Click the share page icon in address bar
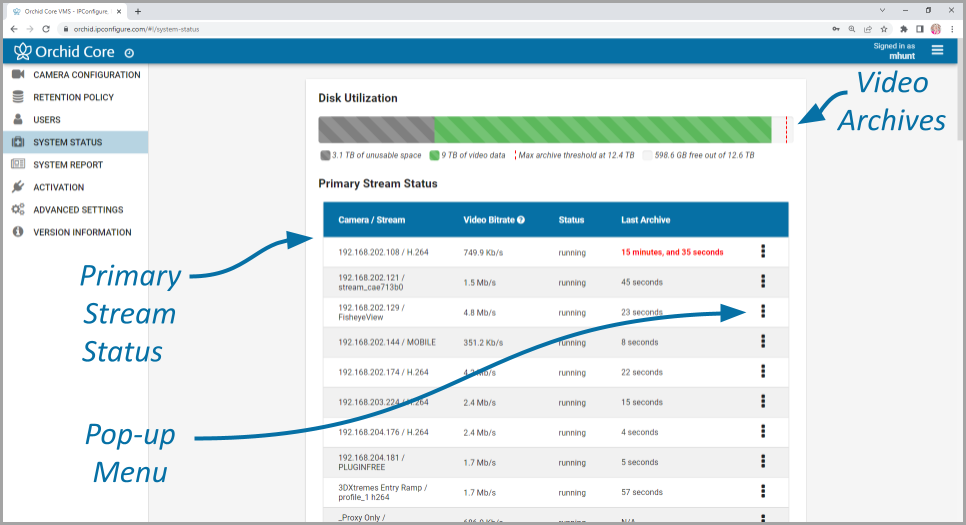The height and width of the screenshot is (525, 966). tap(868, 29)
